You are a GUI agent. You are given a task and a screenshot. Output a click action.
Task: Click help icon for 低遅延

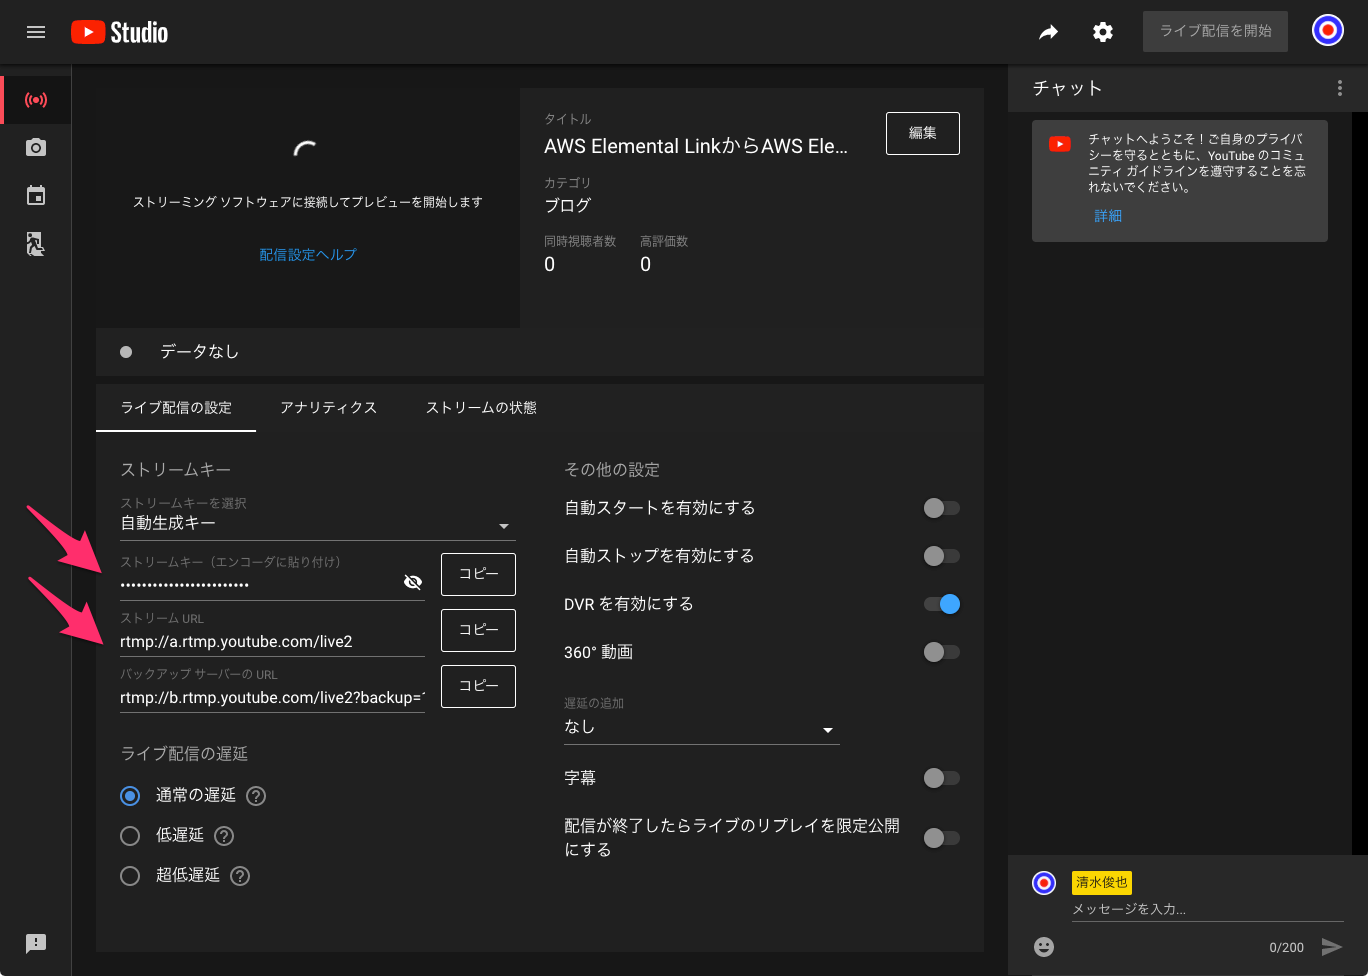224,836
